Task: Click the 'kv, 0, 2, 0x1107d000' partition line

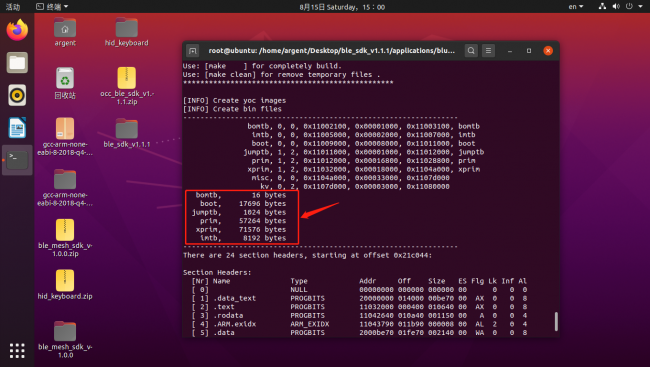Action: 355,187
